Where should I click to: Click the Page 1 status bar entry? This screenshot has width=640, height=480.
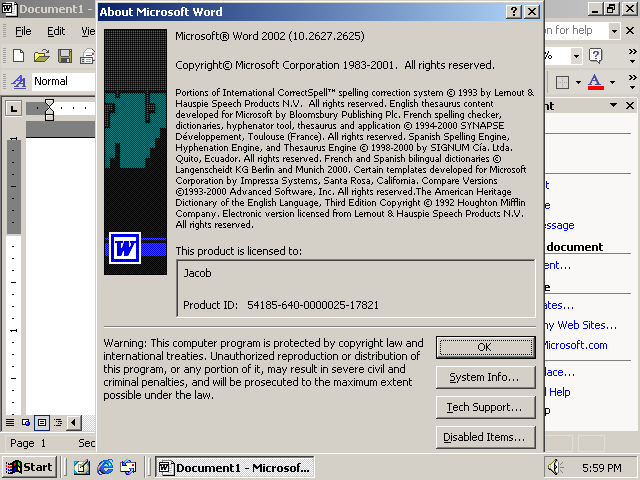coord(28,443)
